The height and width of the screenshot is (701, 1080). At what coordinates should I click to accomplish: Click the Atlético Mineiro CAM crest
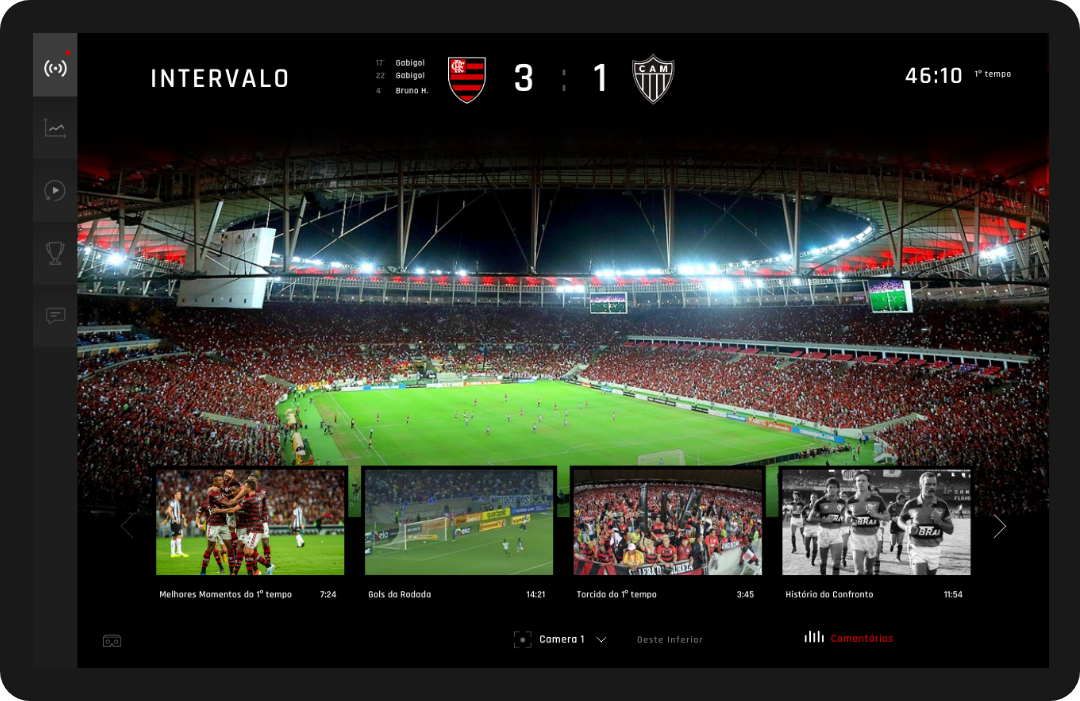(x=653, y=79)
